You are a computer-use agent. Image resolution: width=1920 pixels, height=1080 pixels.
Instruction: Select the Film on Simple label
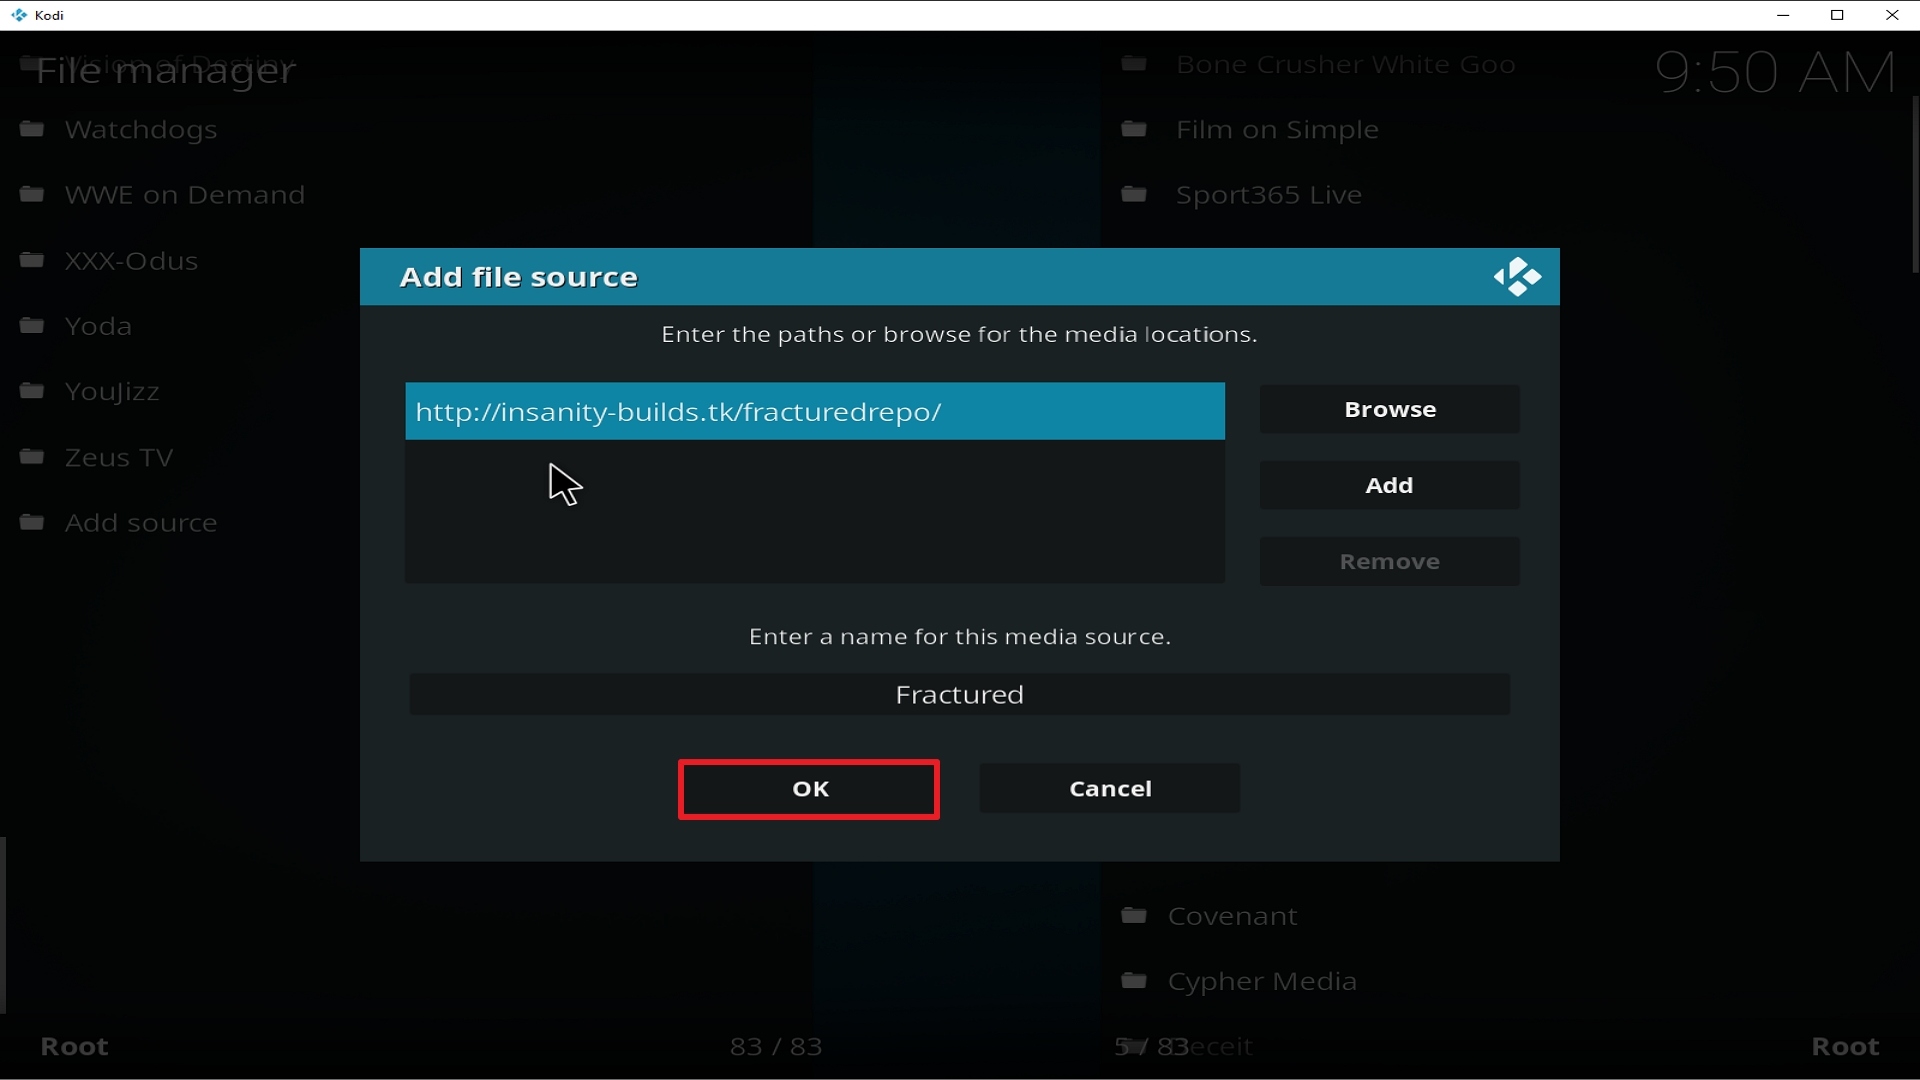click(1278, 130)
